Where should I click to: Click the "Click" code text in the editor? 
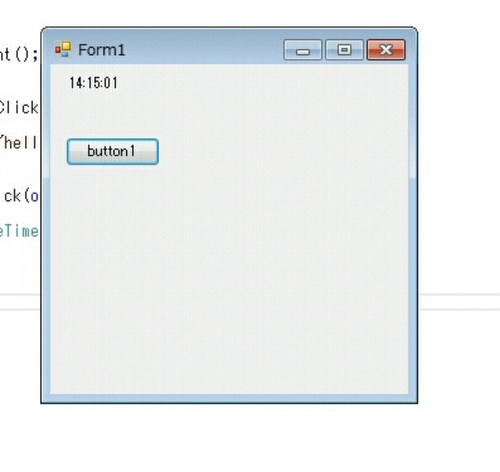point(19,108)
